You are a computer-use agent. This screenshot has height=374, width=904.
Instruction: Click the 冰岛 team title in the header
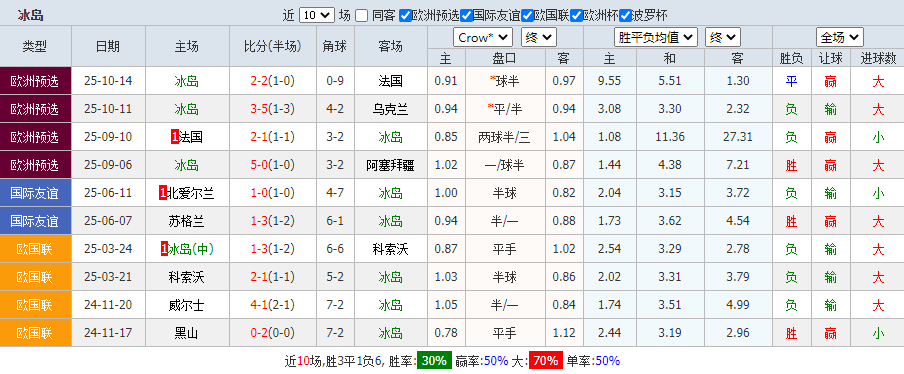coord(31,16)
